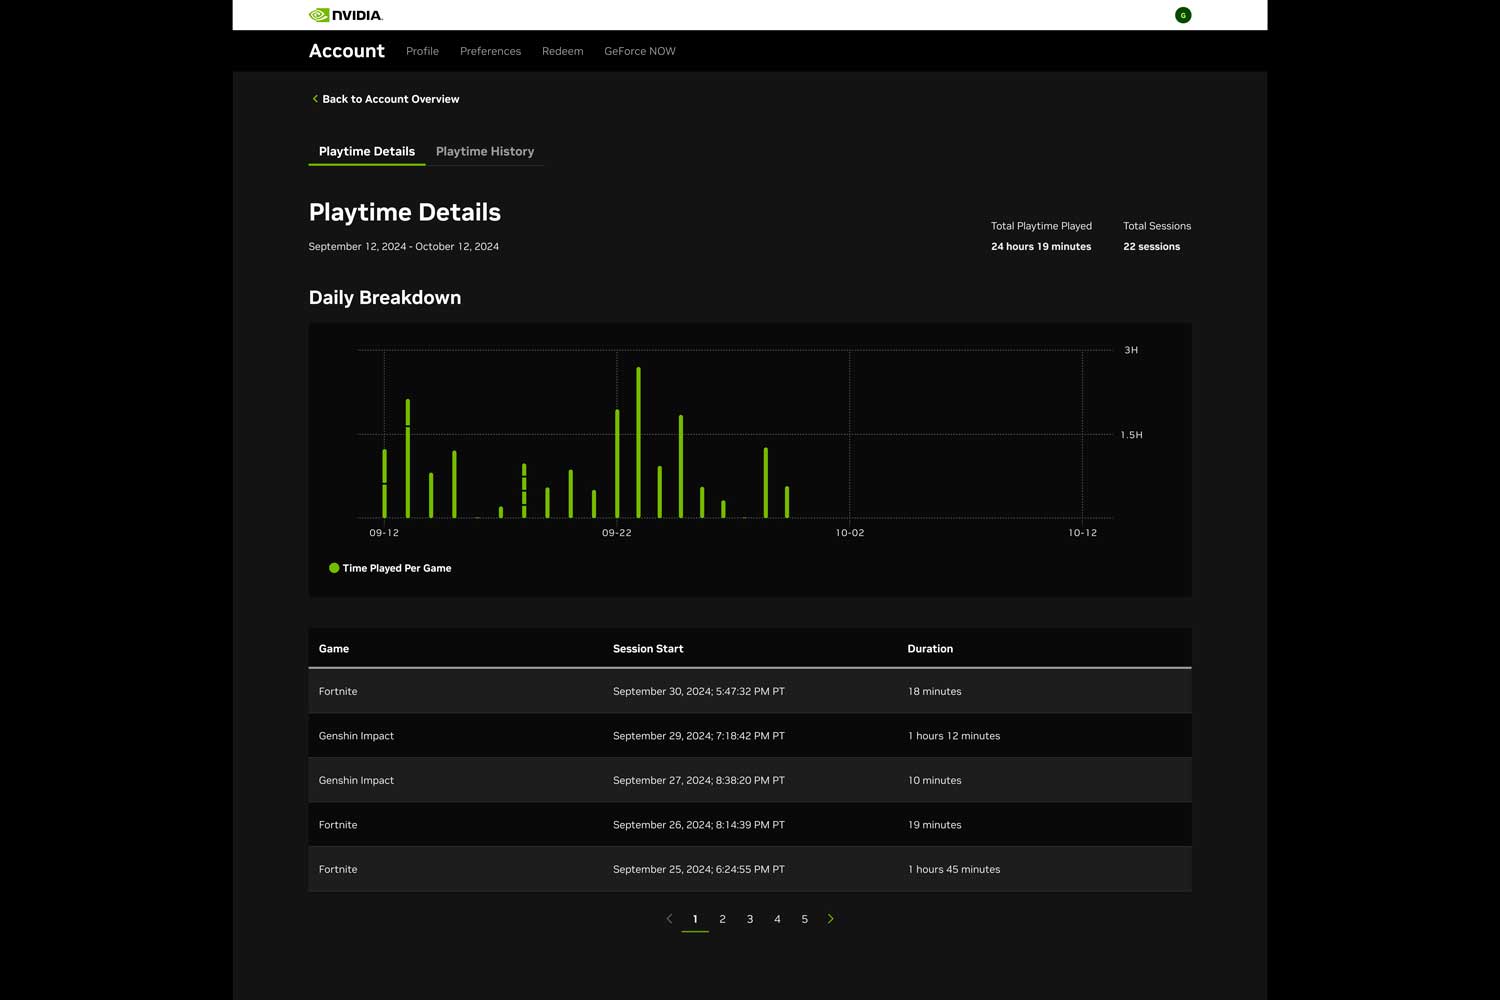Screen dimensions: 1500x1000
Task: Switch to the Playtime History tab
Action: pos(485,151)
